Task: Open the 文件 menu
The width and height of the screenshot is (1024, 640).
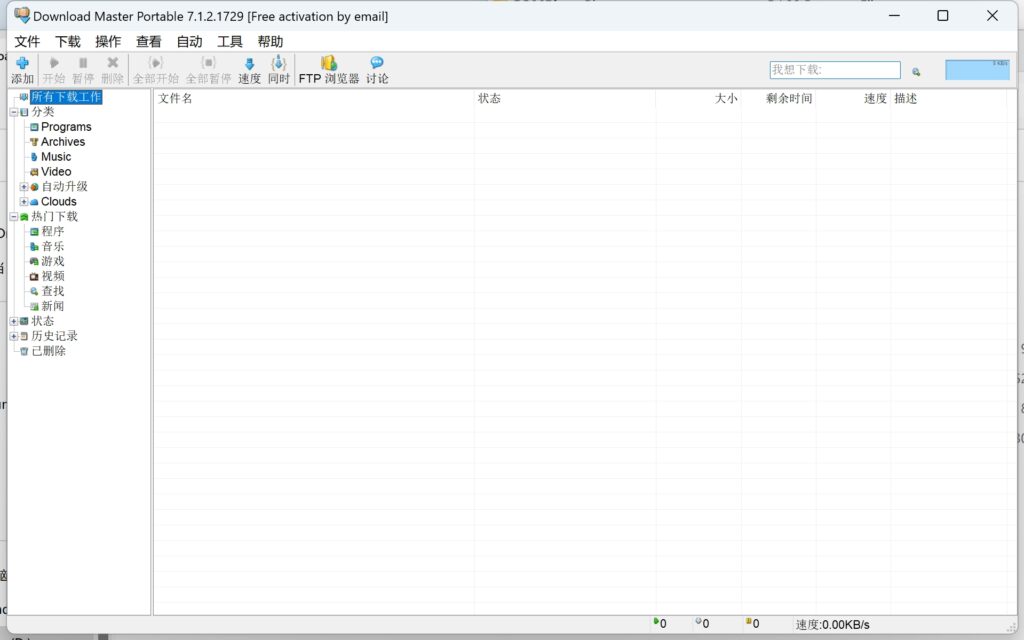Action: (27, 42)
